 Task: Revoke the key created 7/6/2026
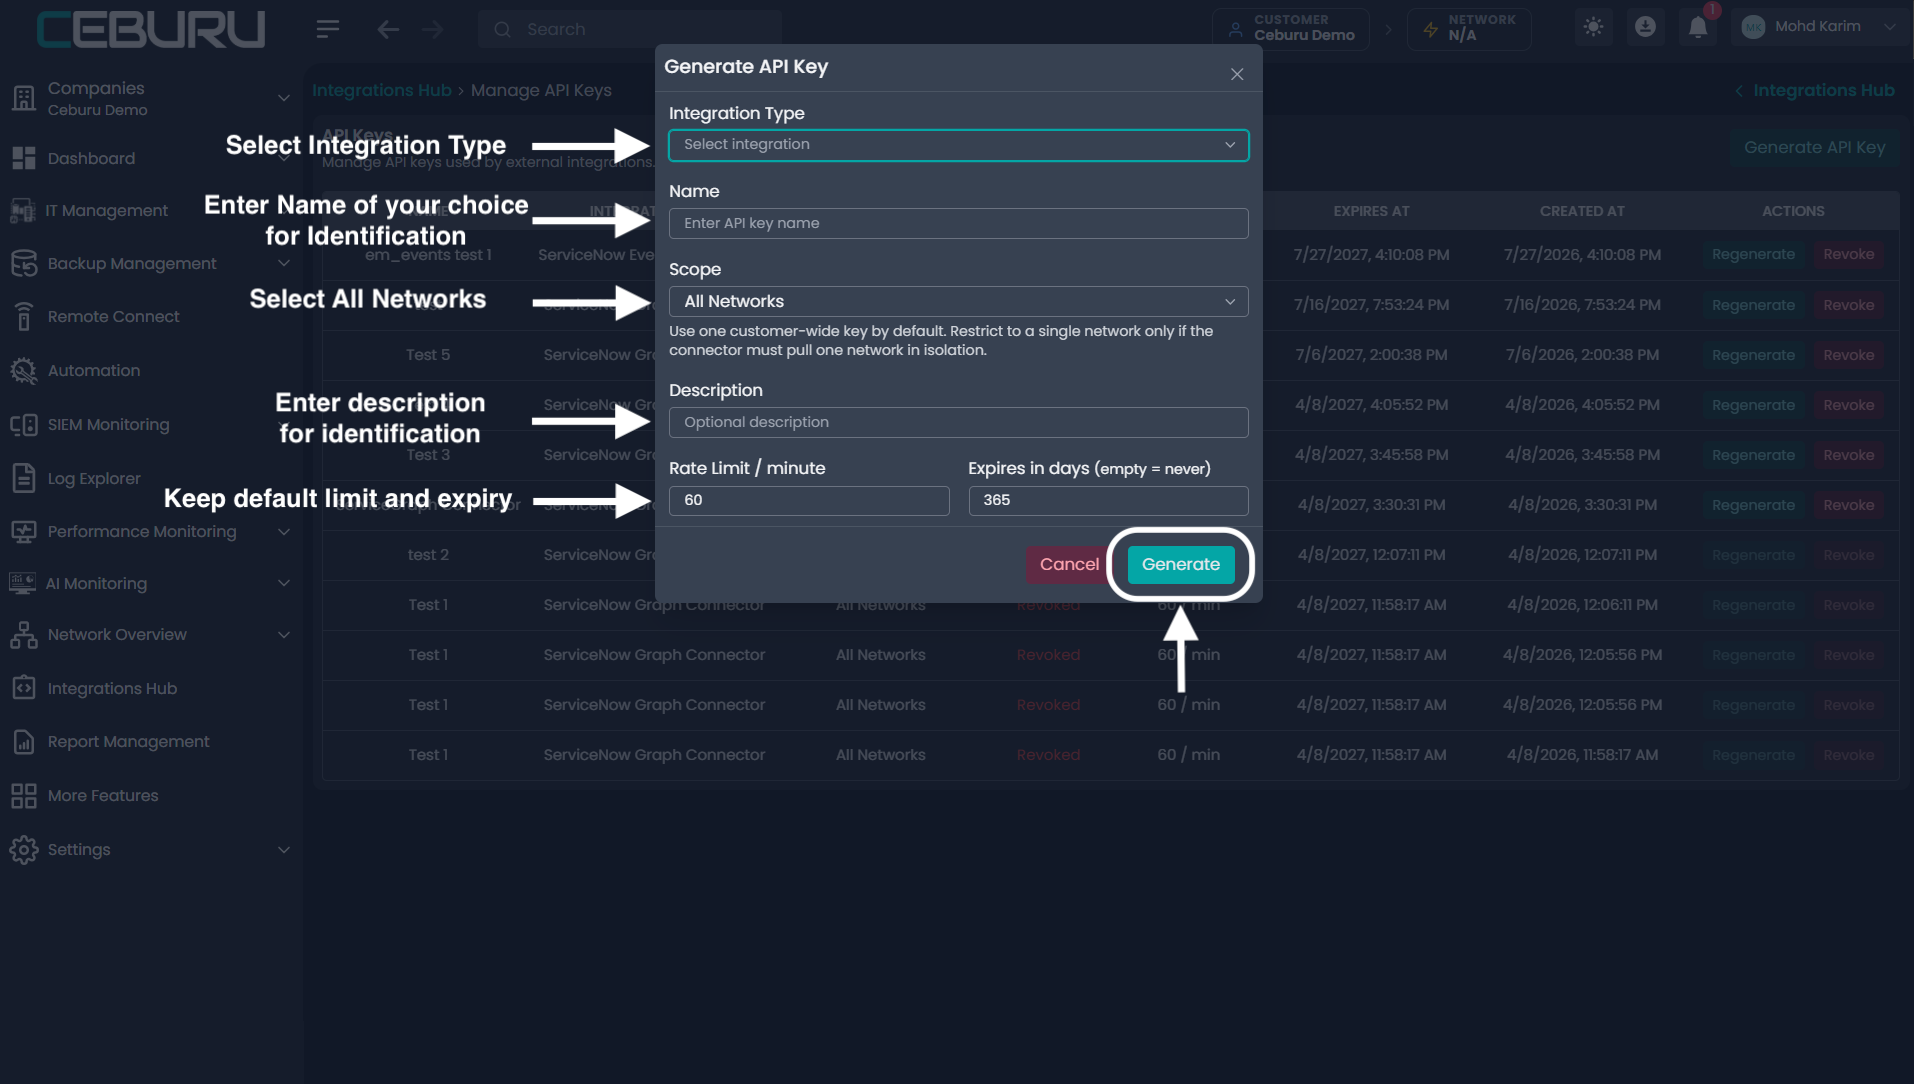point(1848,354)
